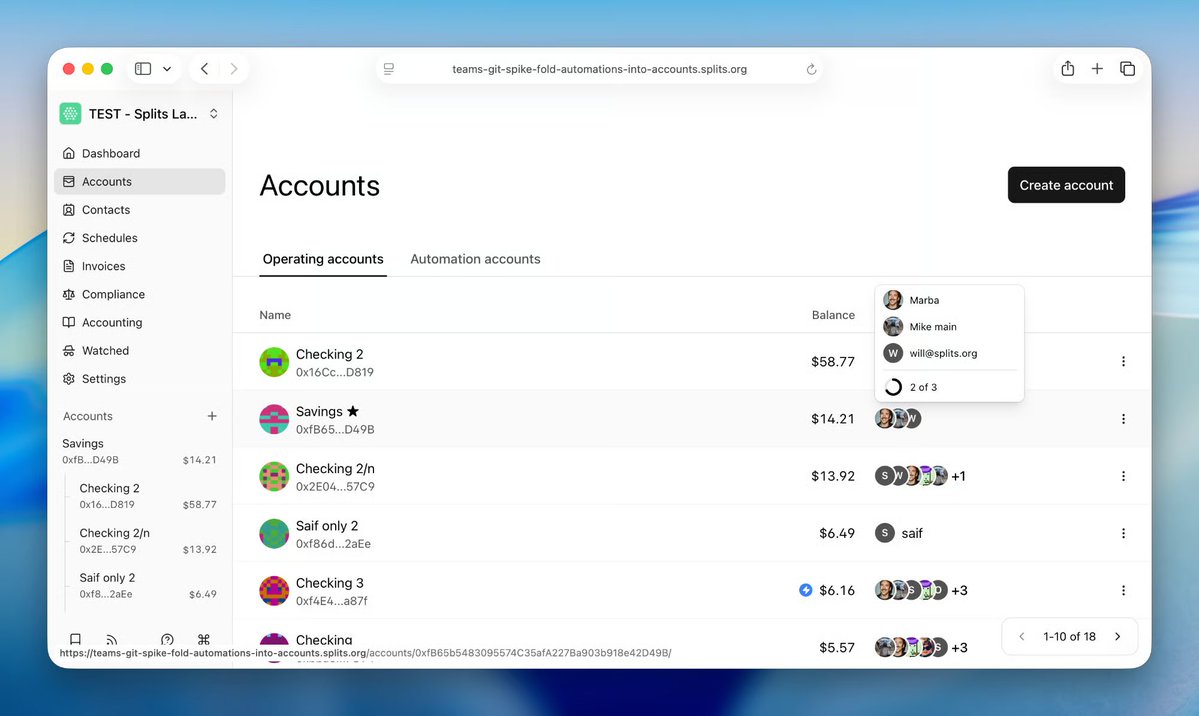Open the row menu for Checking 2
The width and height of the screenshot is (1199, 716).
click(x=1123, y=361)
